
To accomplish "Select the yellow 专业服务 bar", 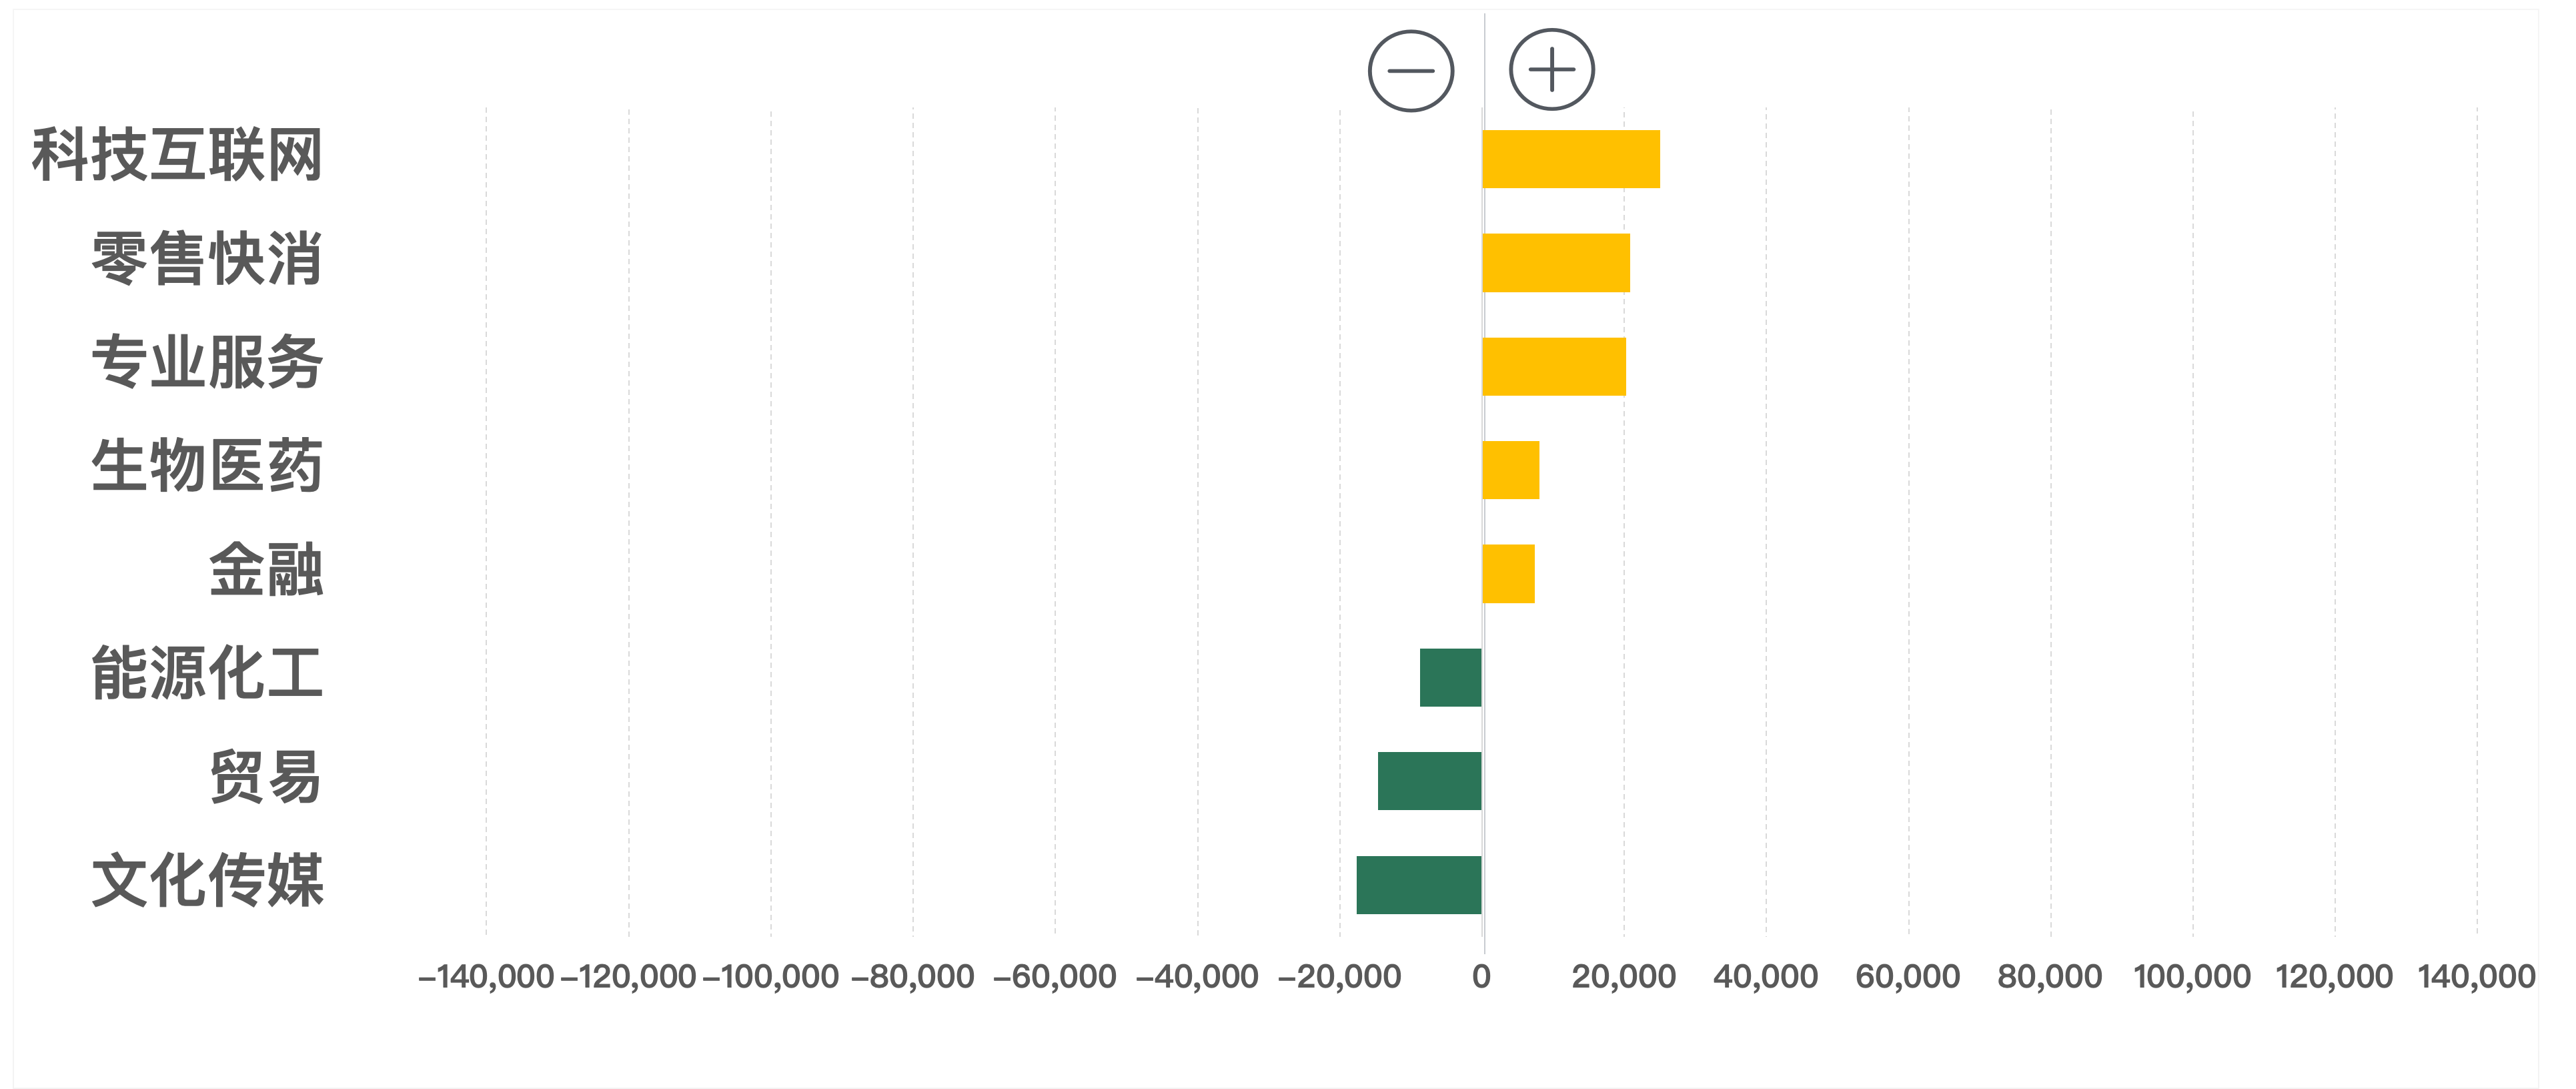I will (x=1553, y=367).
